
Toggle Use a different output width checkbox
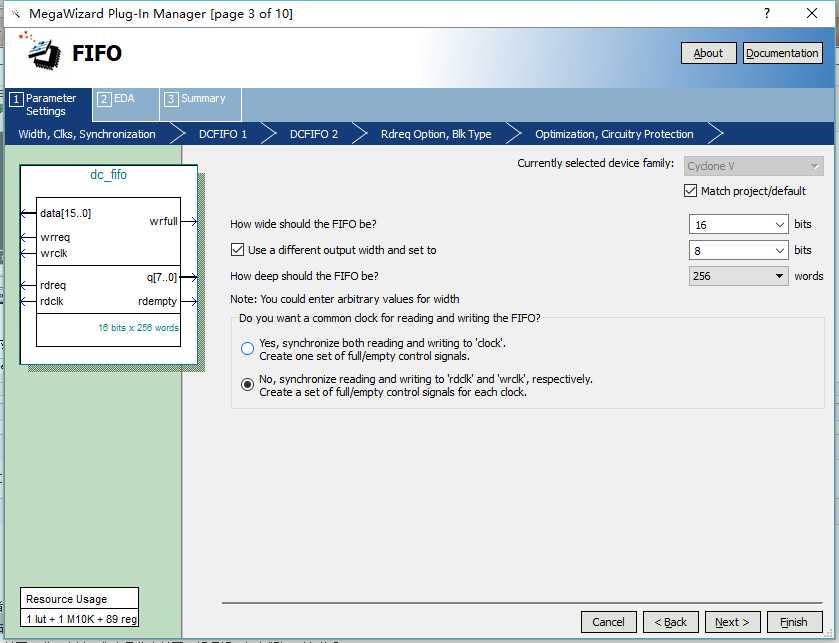(238, 250)
